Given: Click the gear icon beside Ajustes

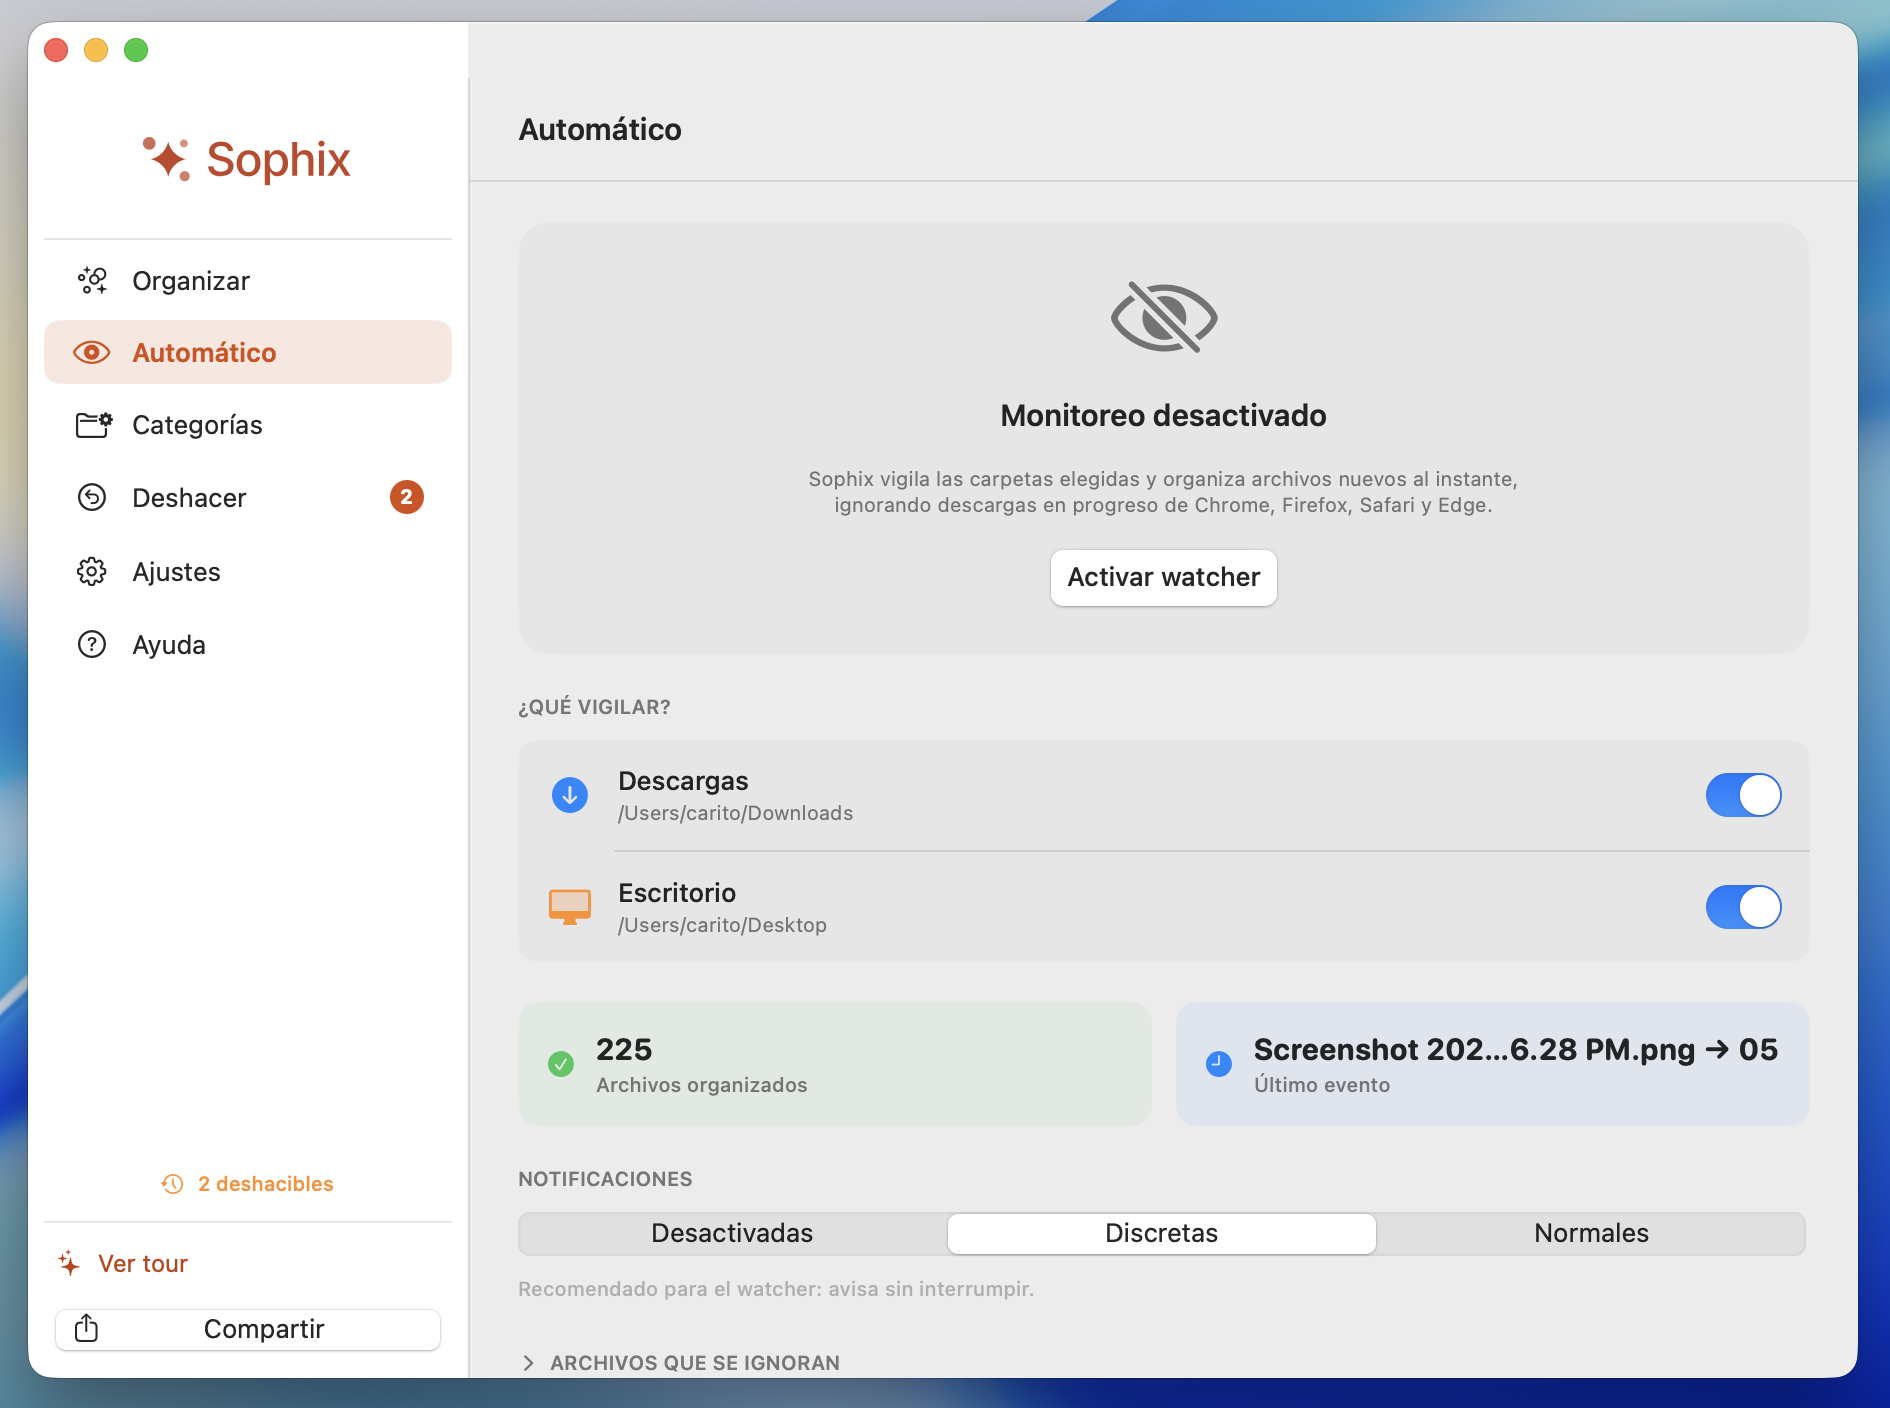Looking at the screenshot, I should [x=92, y=571].
